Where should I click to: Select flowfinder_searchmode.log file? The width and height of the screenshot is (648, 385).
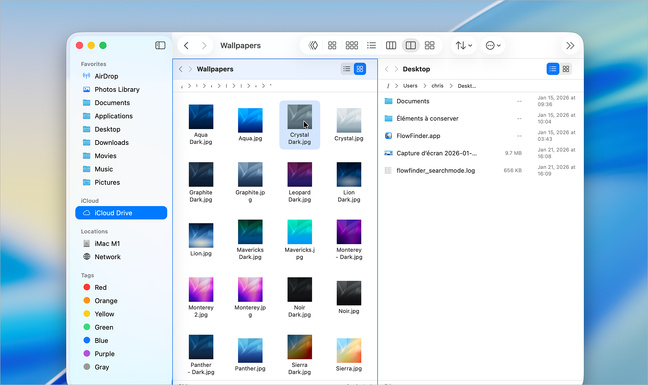coord(481,171)
